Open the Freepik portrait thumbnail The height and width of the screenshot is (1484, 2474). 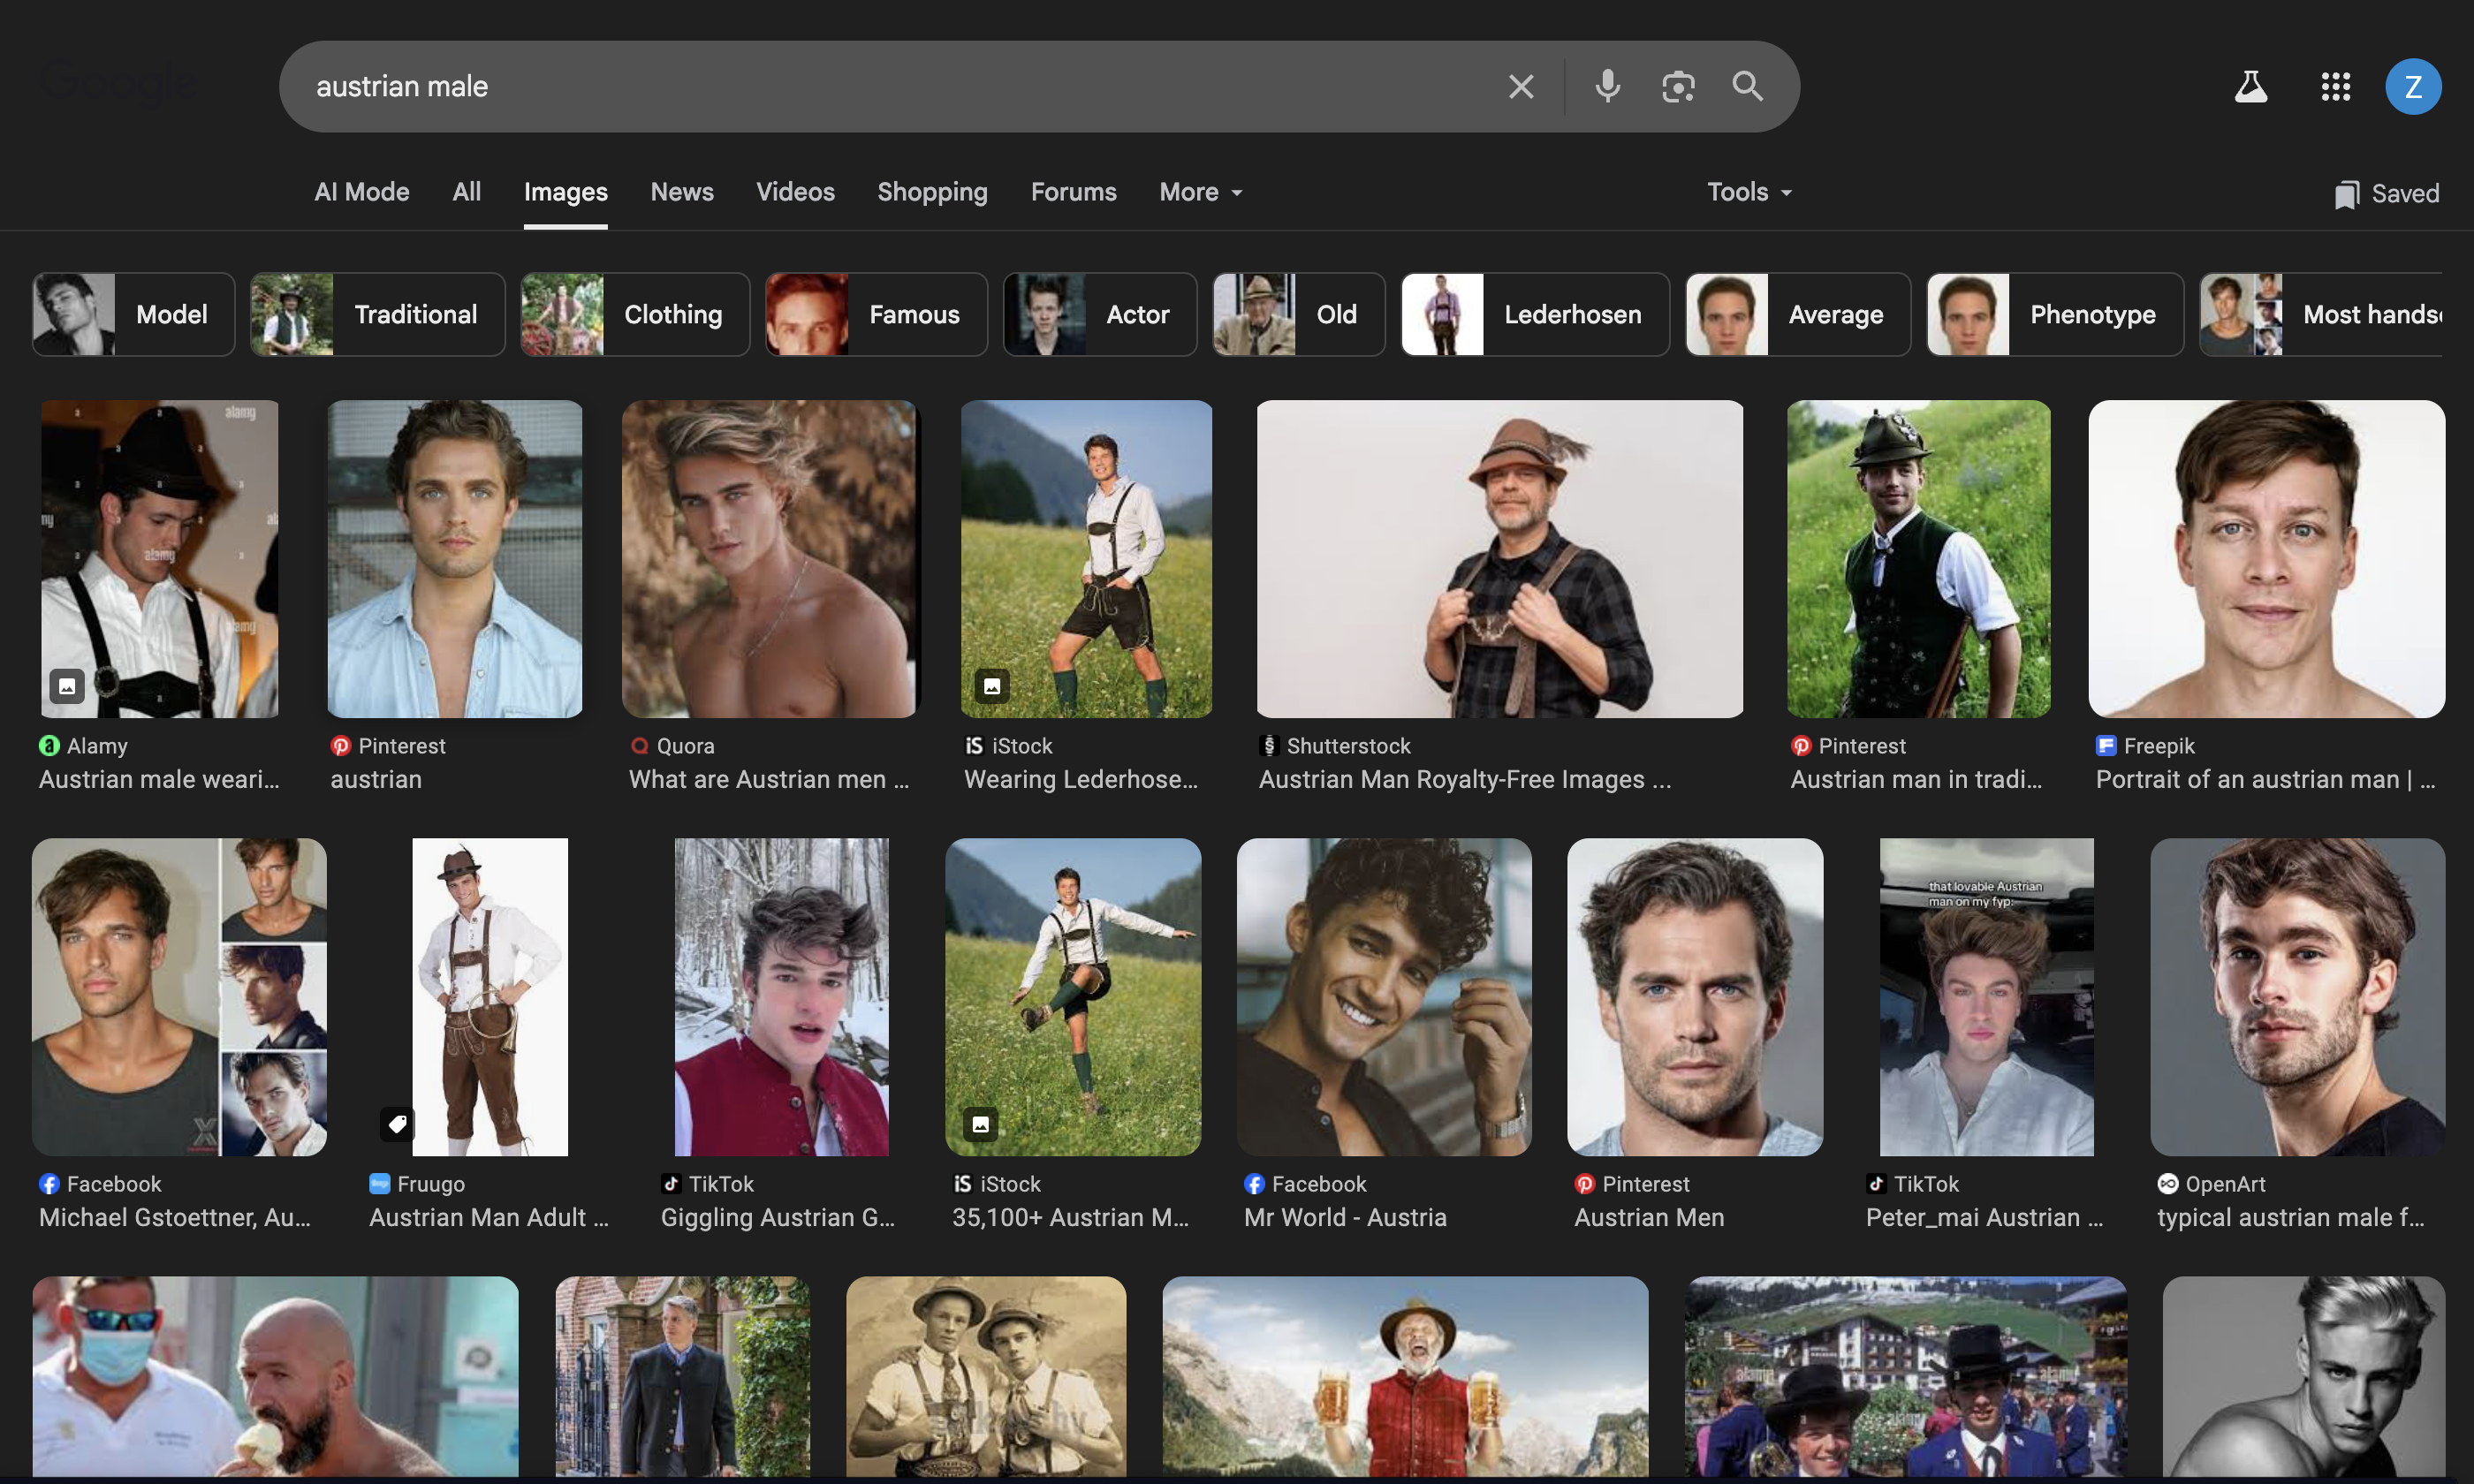pos(2266,559)
